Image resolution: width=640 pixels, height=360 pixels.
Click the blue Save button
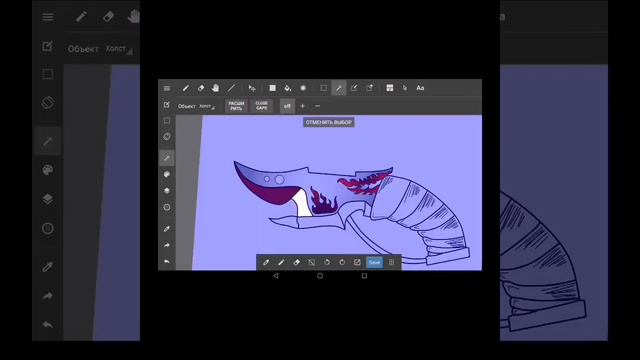[374, 262]
